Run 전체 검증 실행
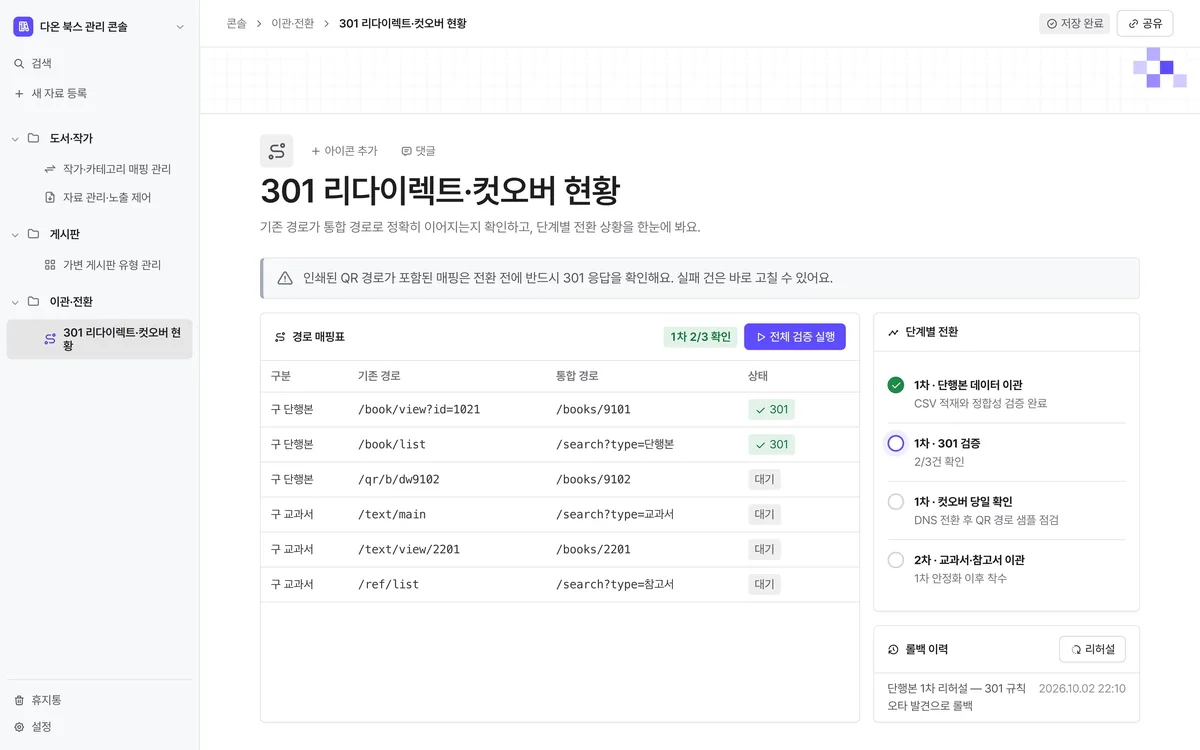Image resolution: width=1200 pixels, height=750 pixels. (x=795, y=337)
